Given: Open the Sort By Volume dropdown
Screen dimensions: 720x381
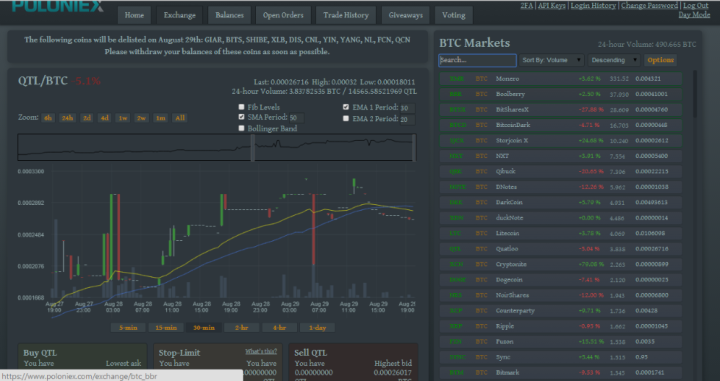Looking at the screenshot, I should [x=551, y=60].
